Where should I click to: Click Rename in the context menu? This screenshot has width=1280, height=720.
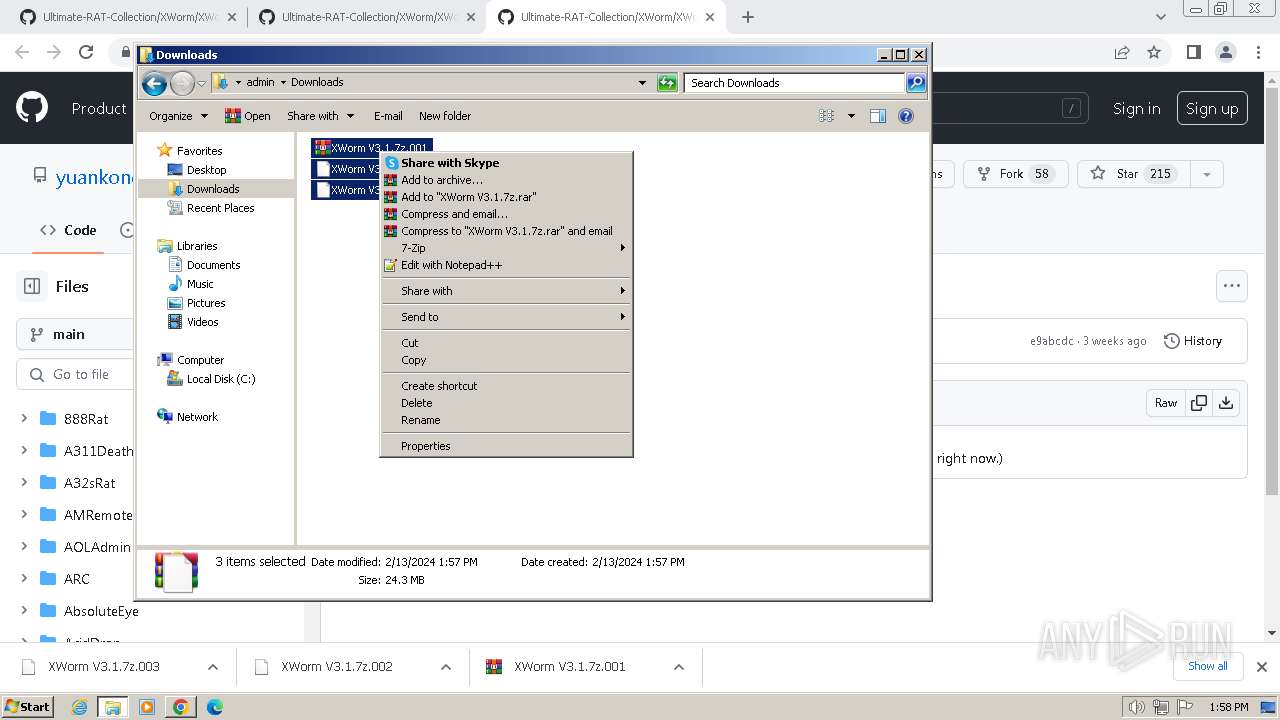click(x=506, y=420)
